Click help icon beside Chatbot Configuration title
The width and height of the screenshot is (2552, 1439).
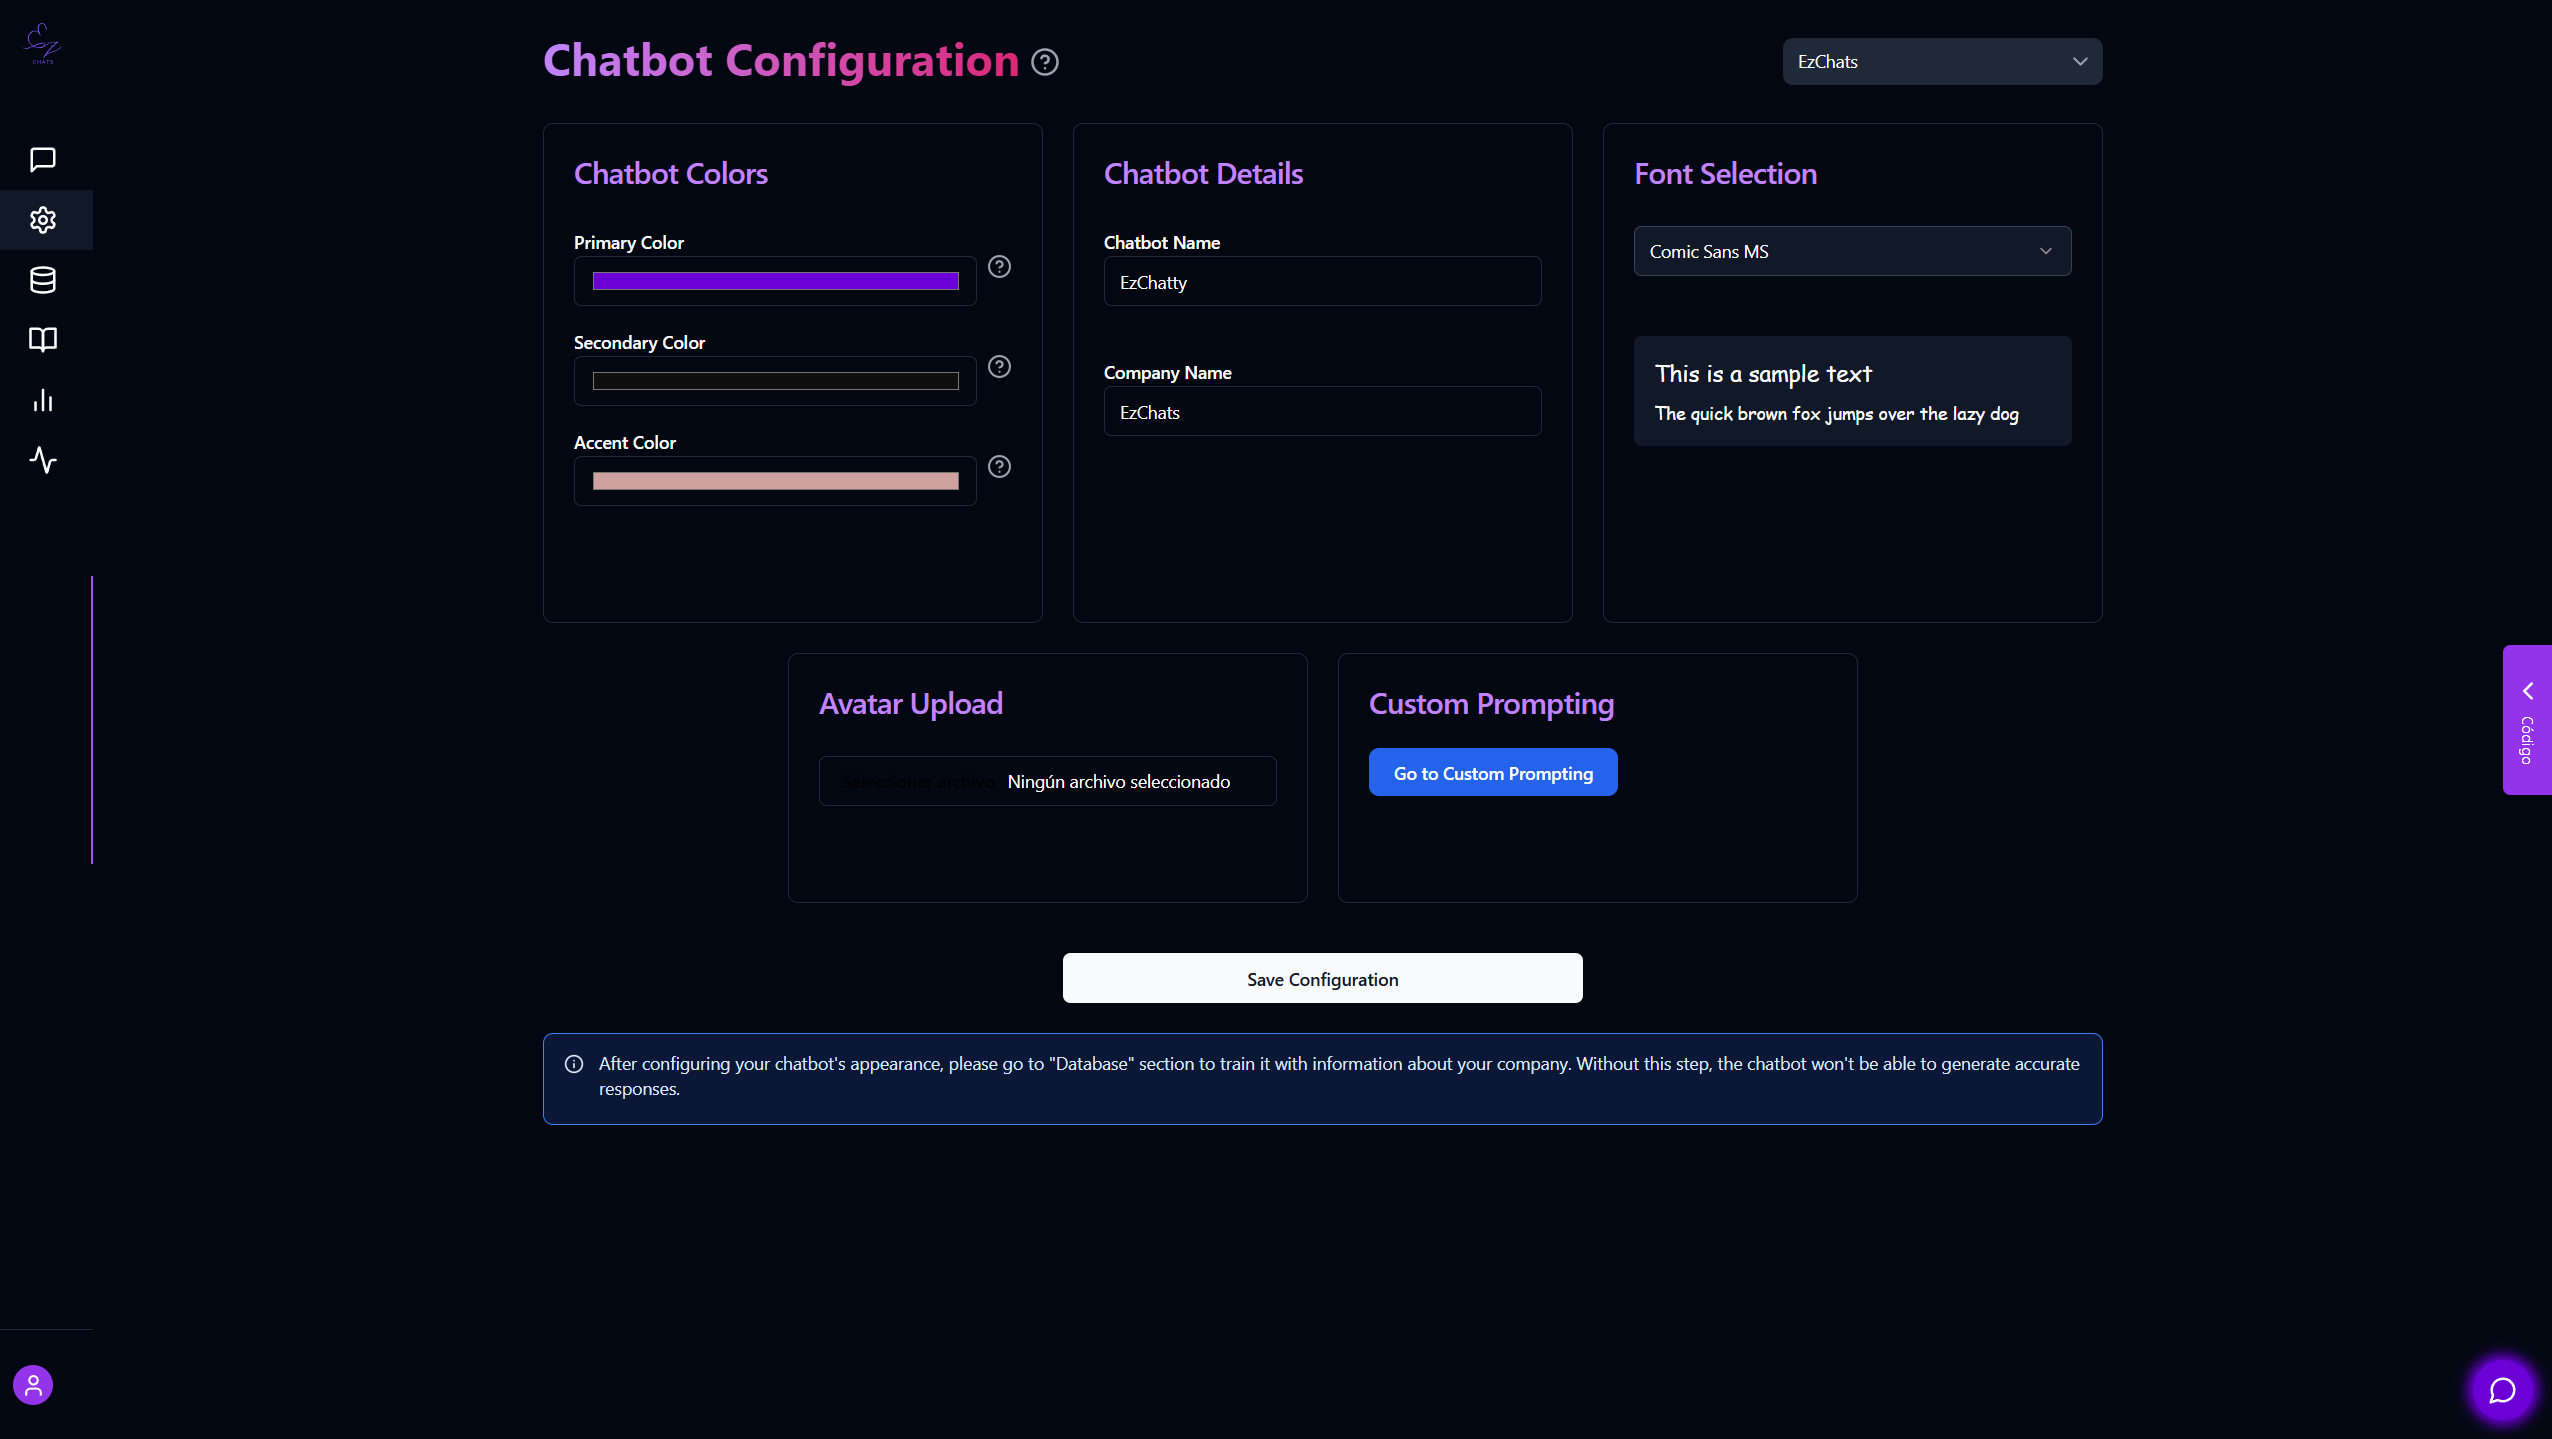point(1045,62)
